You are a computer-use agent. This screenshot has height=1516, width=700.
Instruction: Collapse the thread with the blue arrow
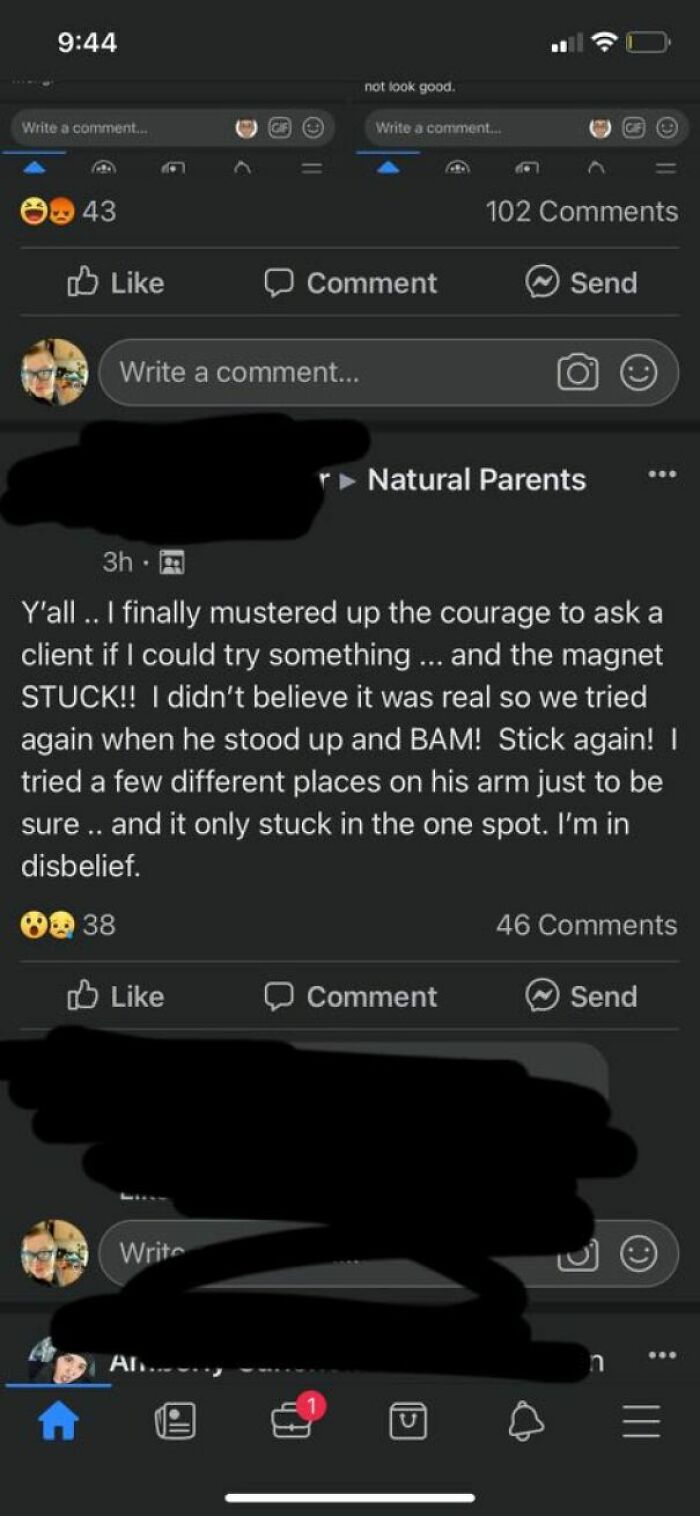(x=33, y=168)
